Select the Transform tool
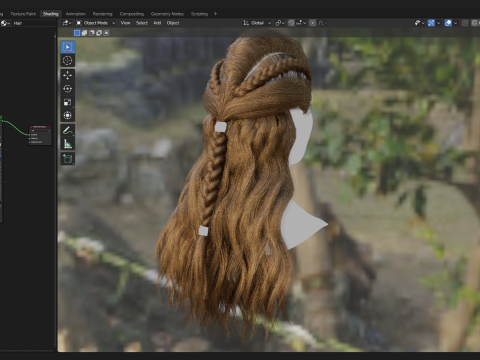 point(68,116)
